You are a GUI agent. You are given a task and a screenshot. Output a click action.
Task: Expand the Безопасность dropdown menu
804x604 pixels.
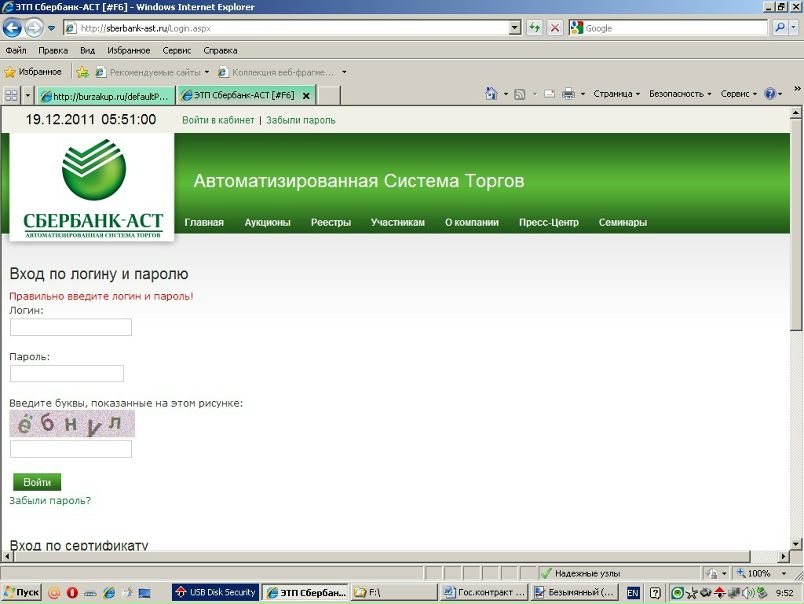point(680,94)
